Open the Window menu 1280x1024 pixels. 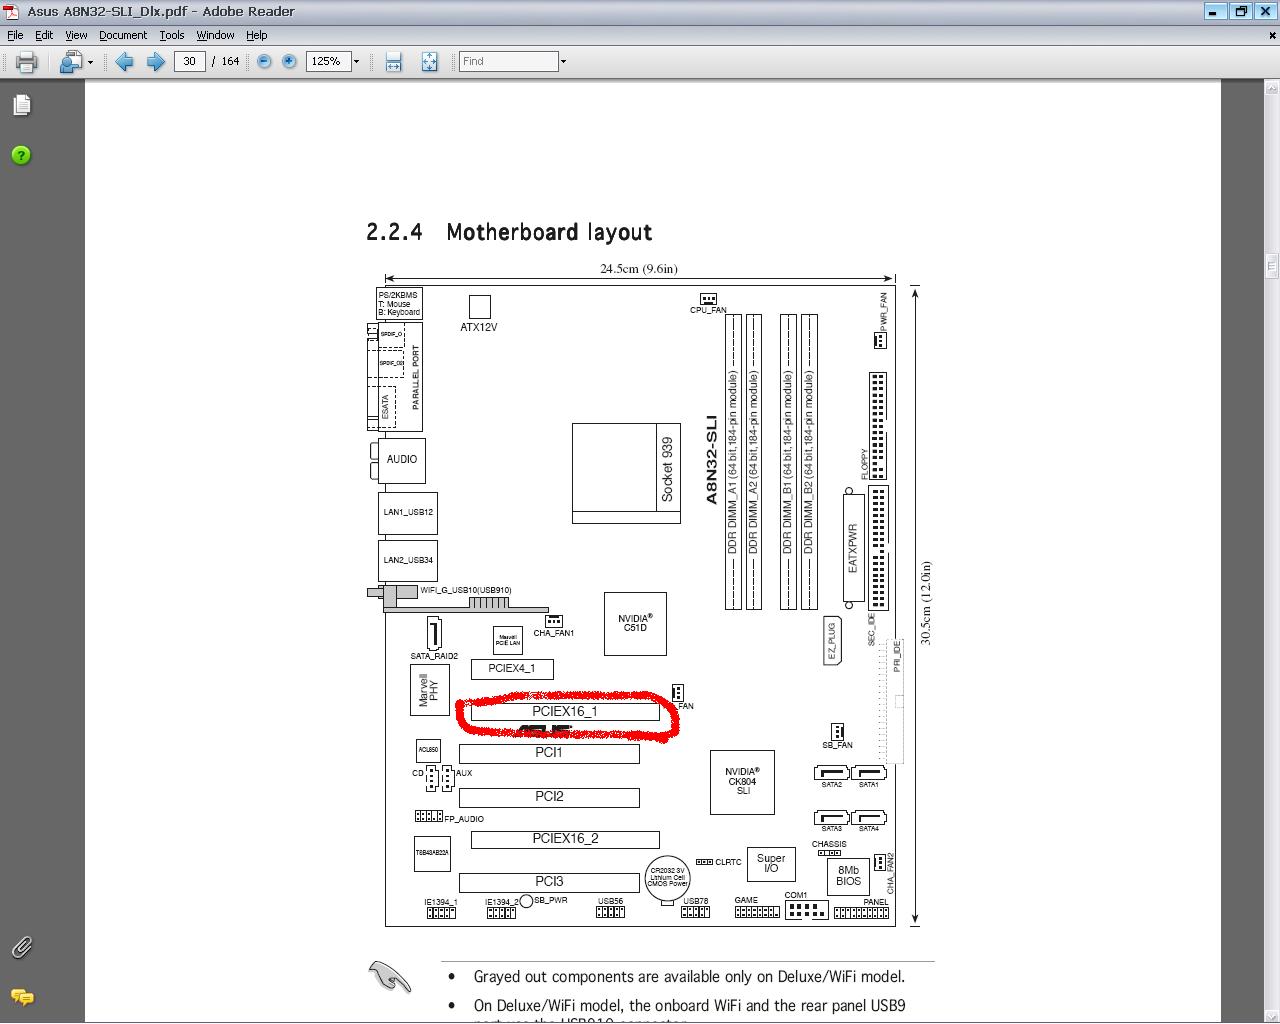click(215, 35)
